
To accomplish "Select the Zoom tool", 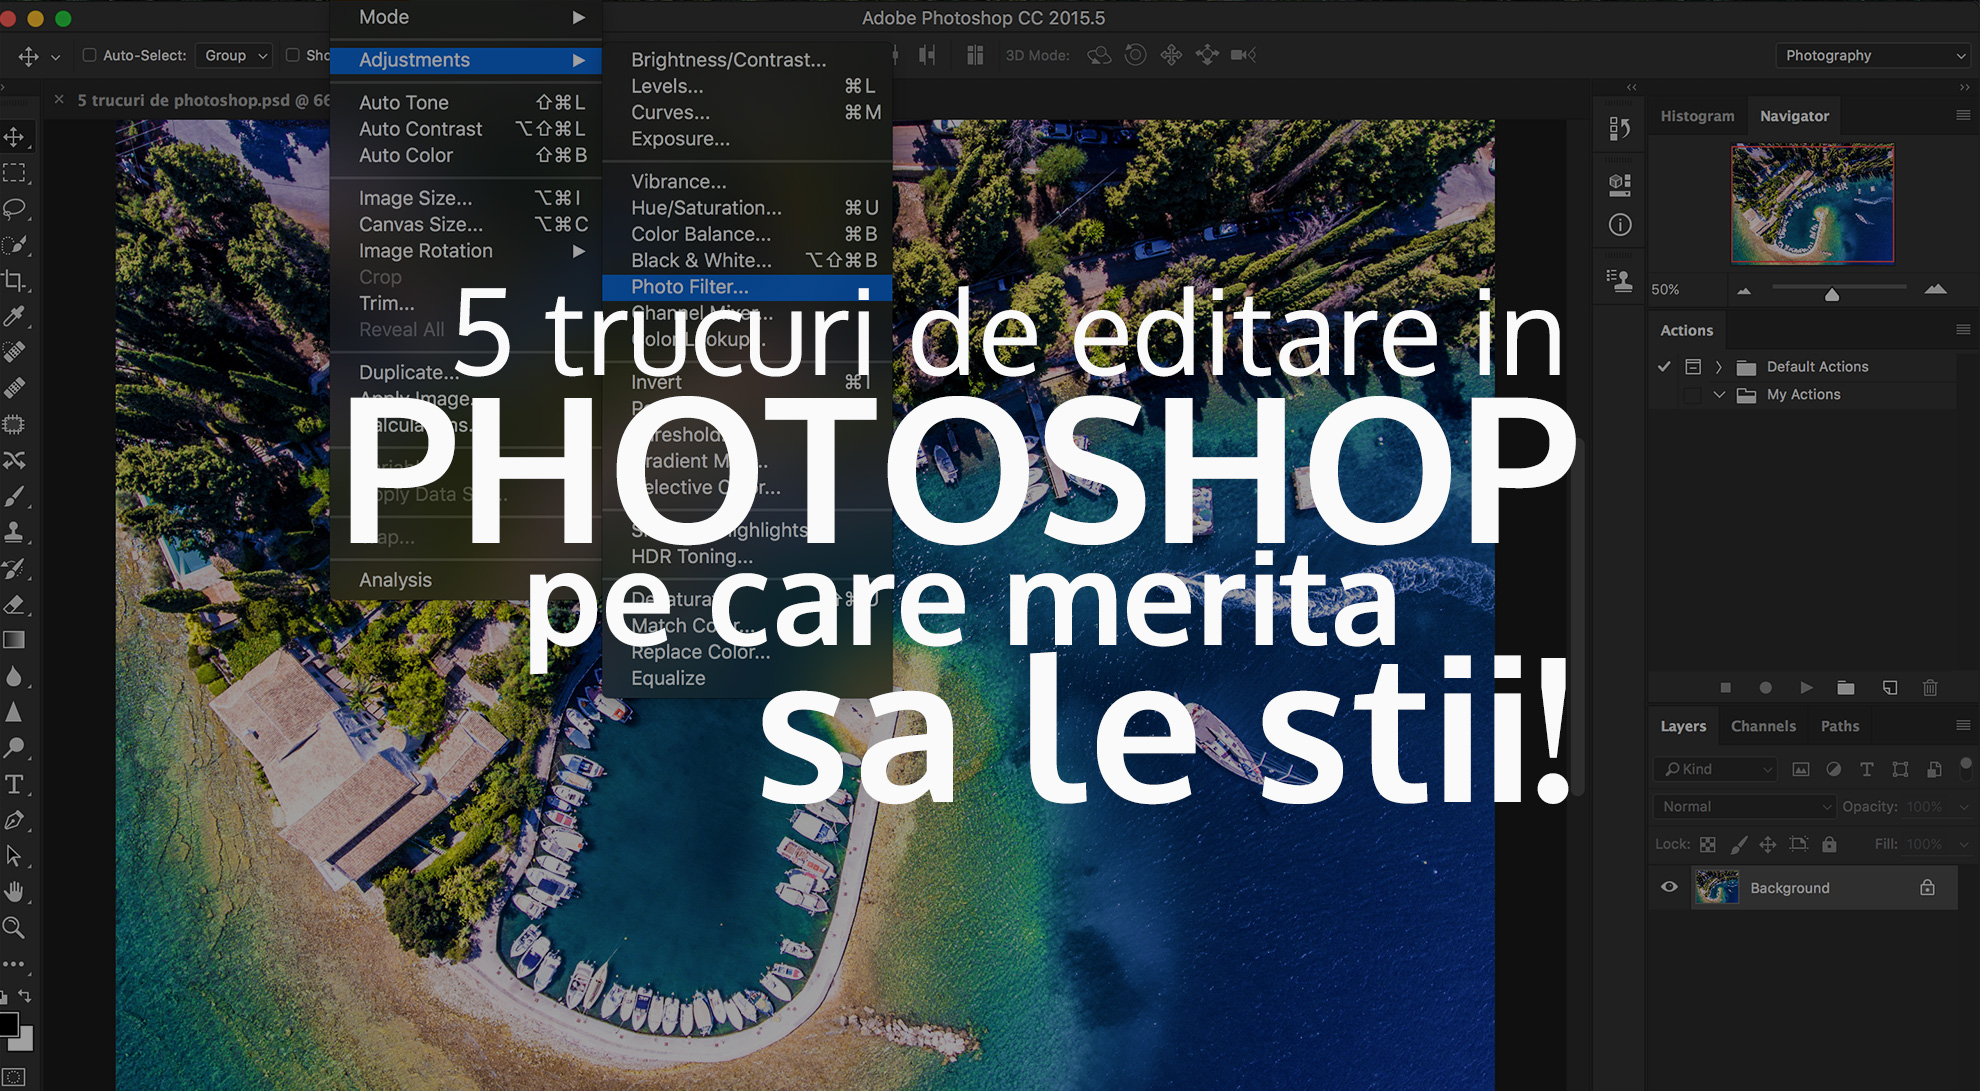I will 14,928.
